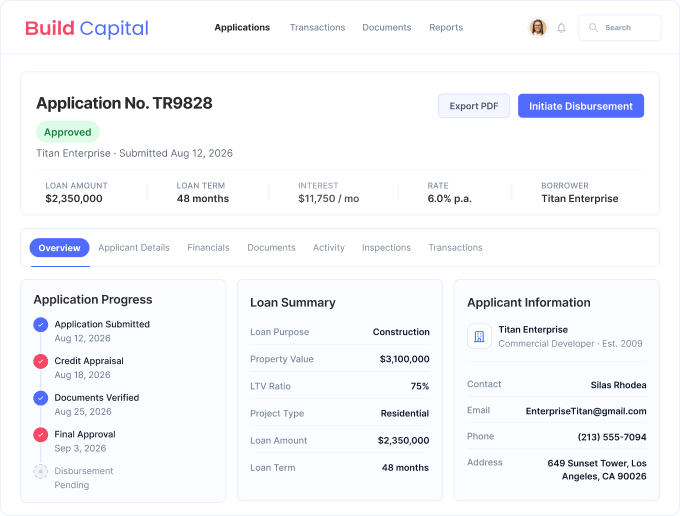The image size is (680, 516).
Task: Click the Application Progress heading
Action: click(x=93, y=300)
